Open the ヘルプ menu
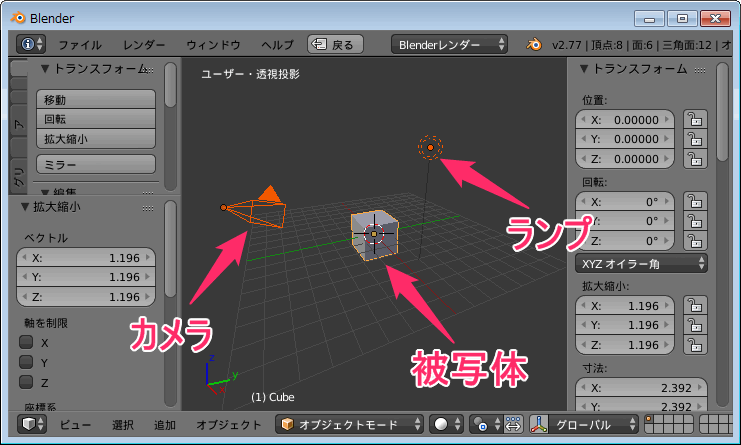This screenshot has height=445, width=741. coord(278,45)
